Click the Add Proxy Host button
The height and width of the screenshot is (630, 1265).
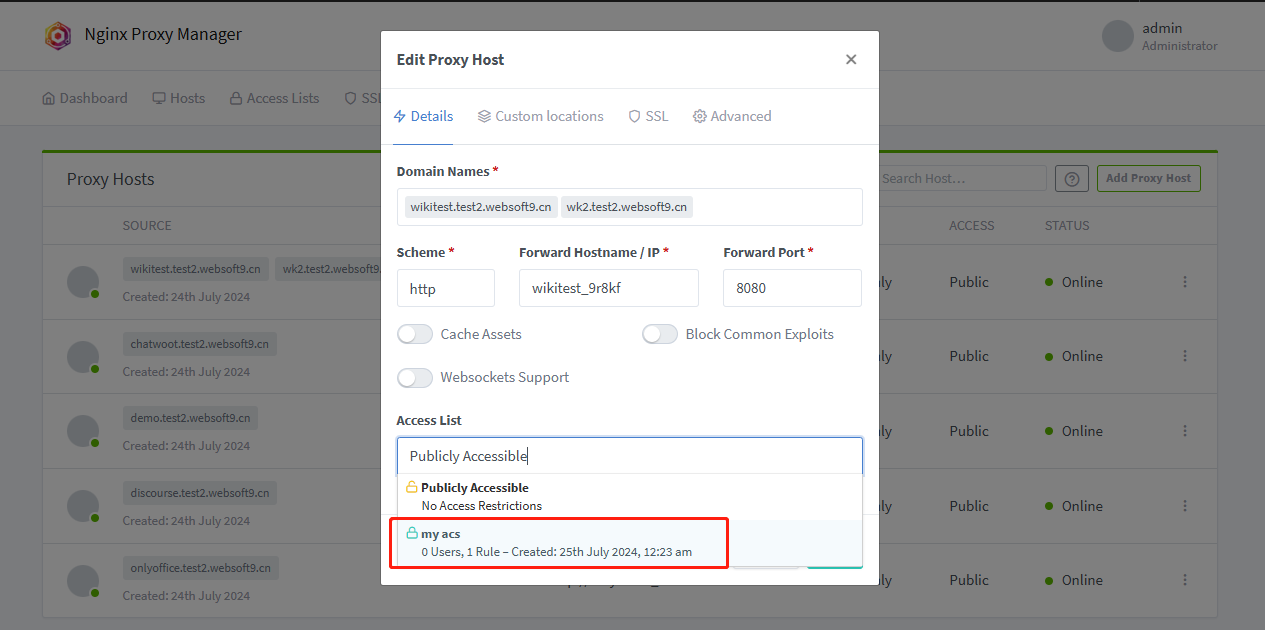pyautogui.click(x=1148, y=178)
